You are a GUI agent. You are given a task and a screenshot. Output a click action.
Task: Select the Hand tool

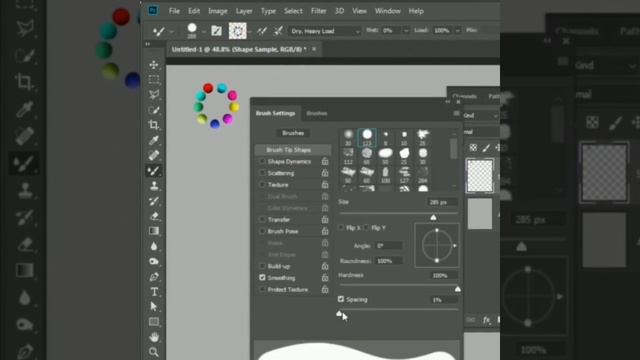pos(154,337)
